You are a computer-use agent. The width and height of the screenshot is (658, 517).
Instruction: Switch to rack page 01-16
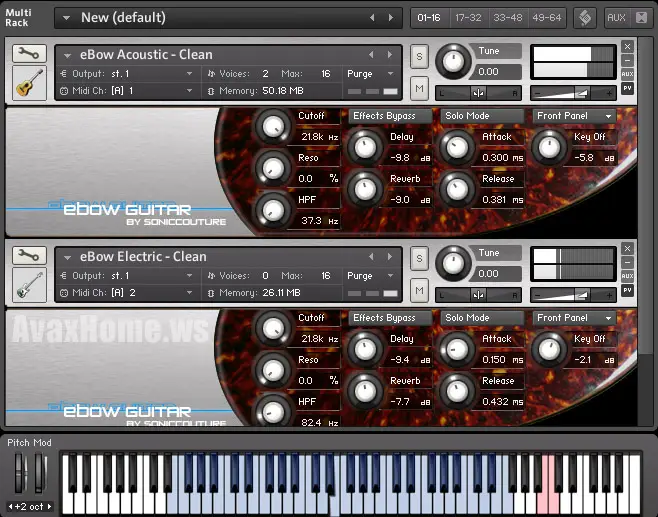pyautogui.click(x=429, y=18)
